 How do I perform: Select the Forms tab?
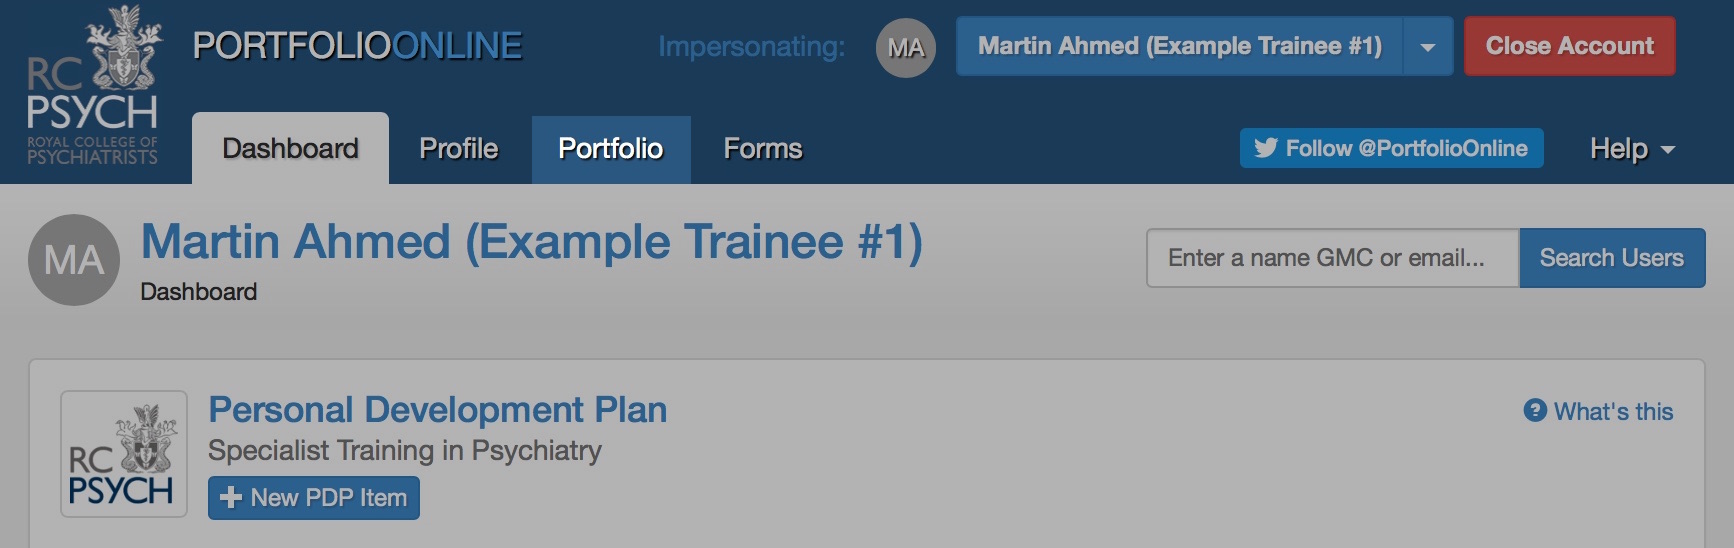763,149
